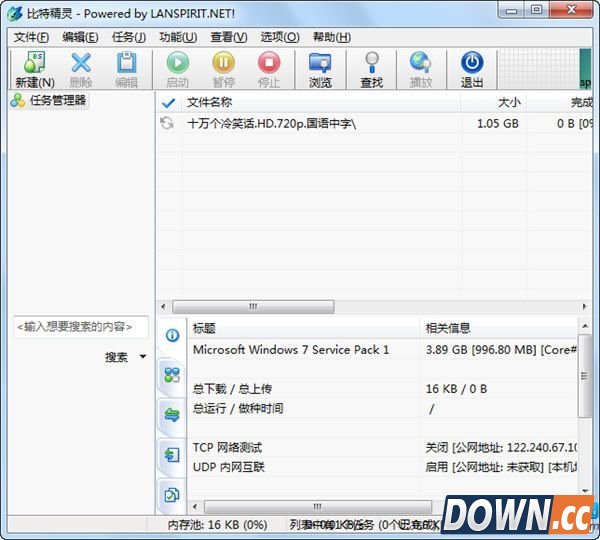Open the 帮助(H) menu
This screenshot has height=540, width=600.
(332, 37)
